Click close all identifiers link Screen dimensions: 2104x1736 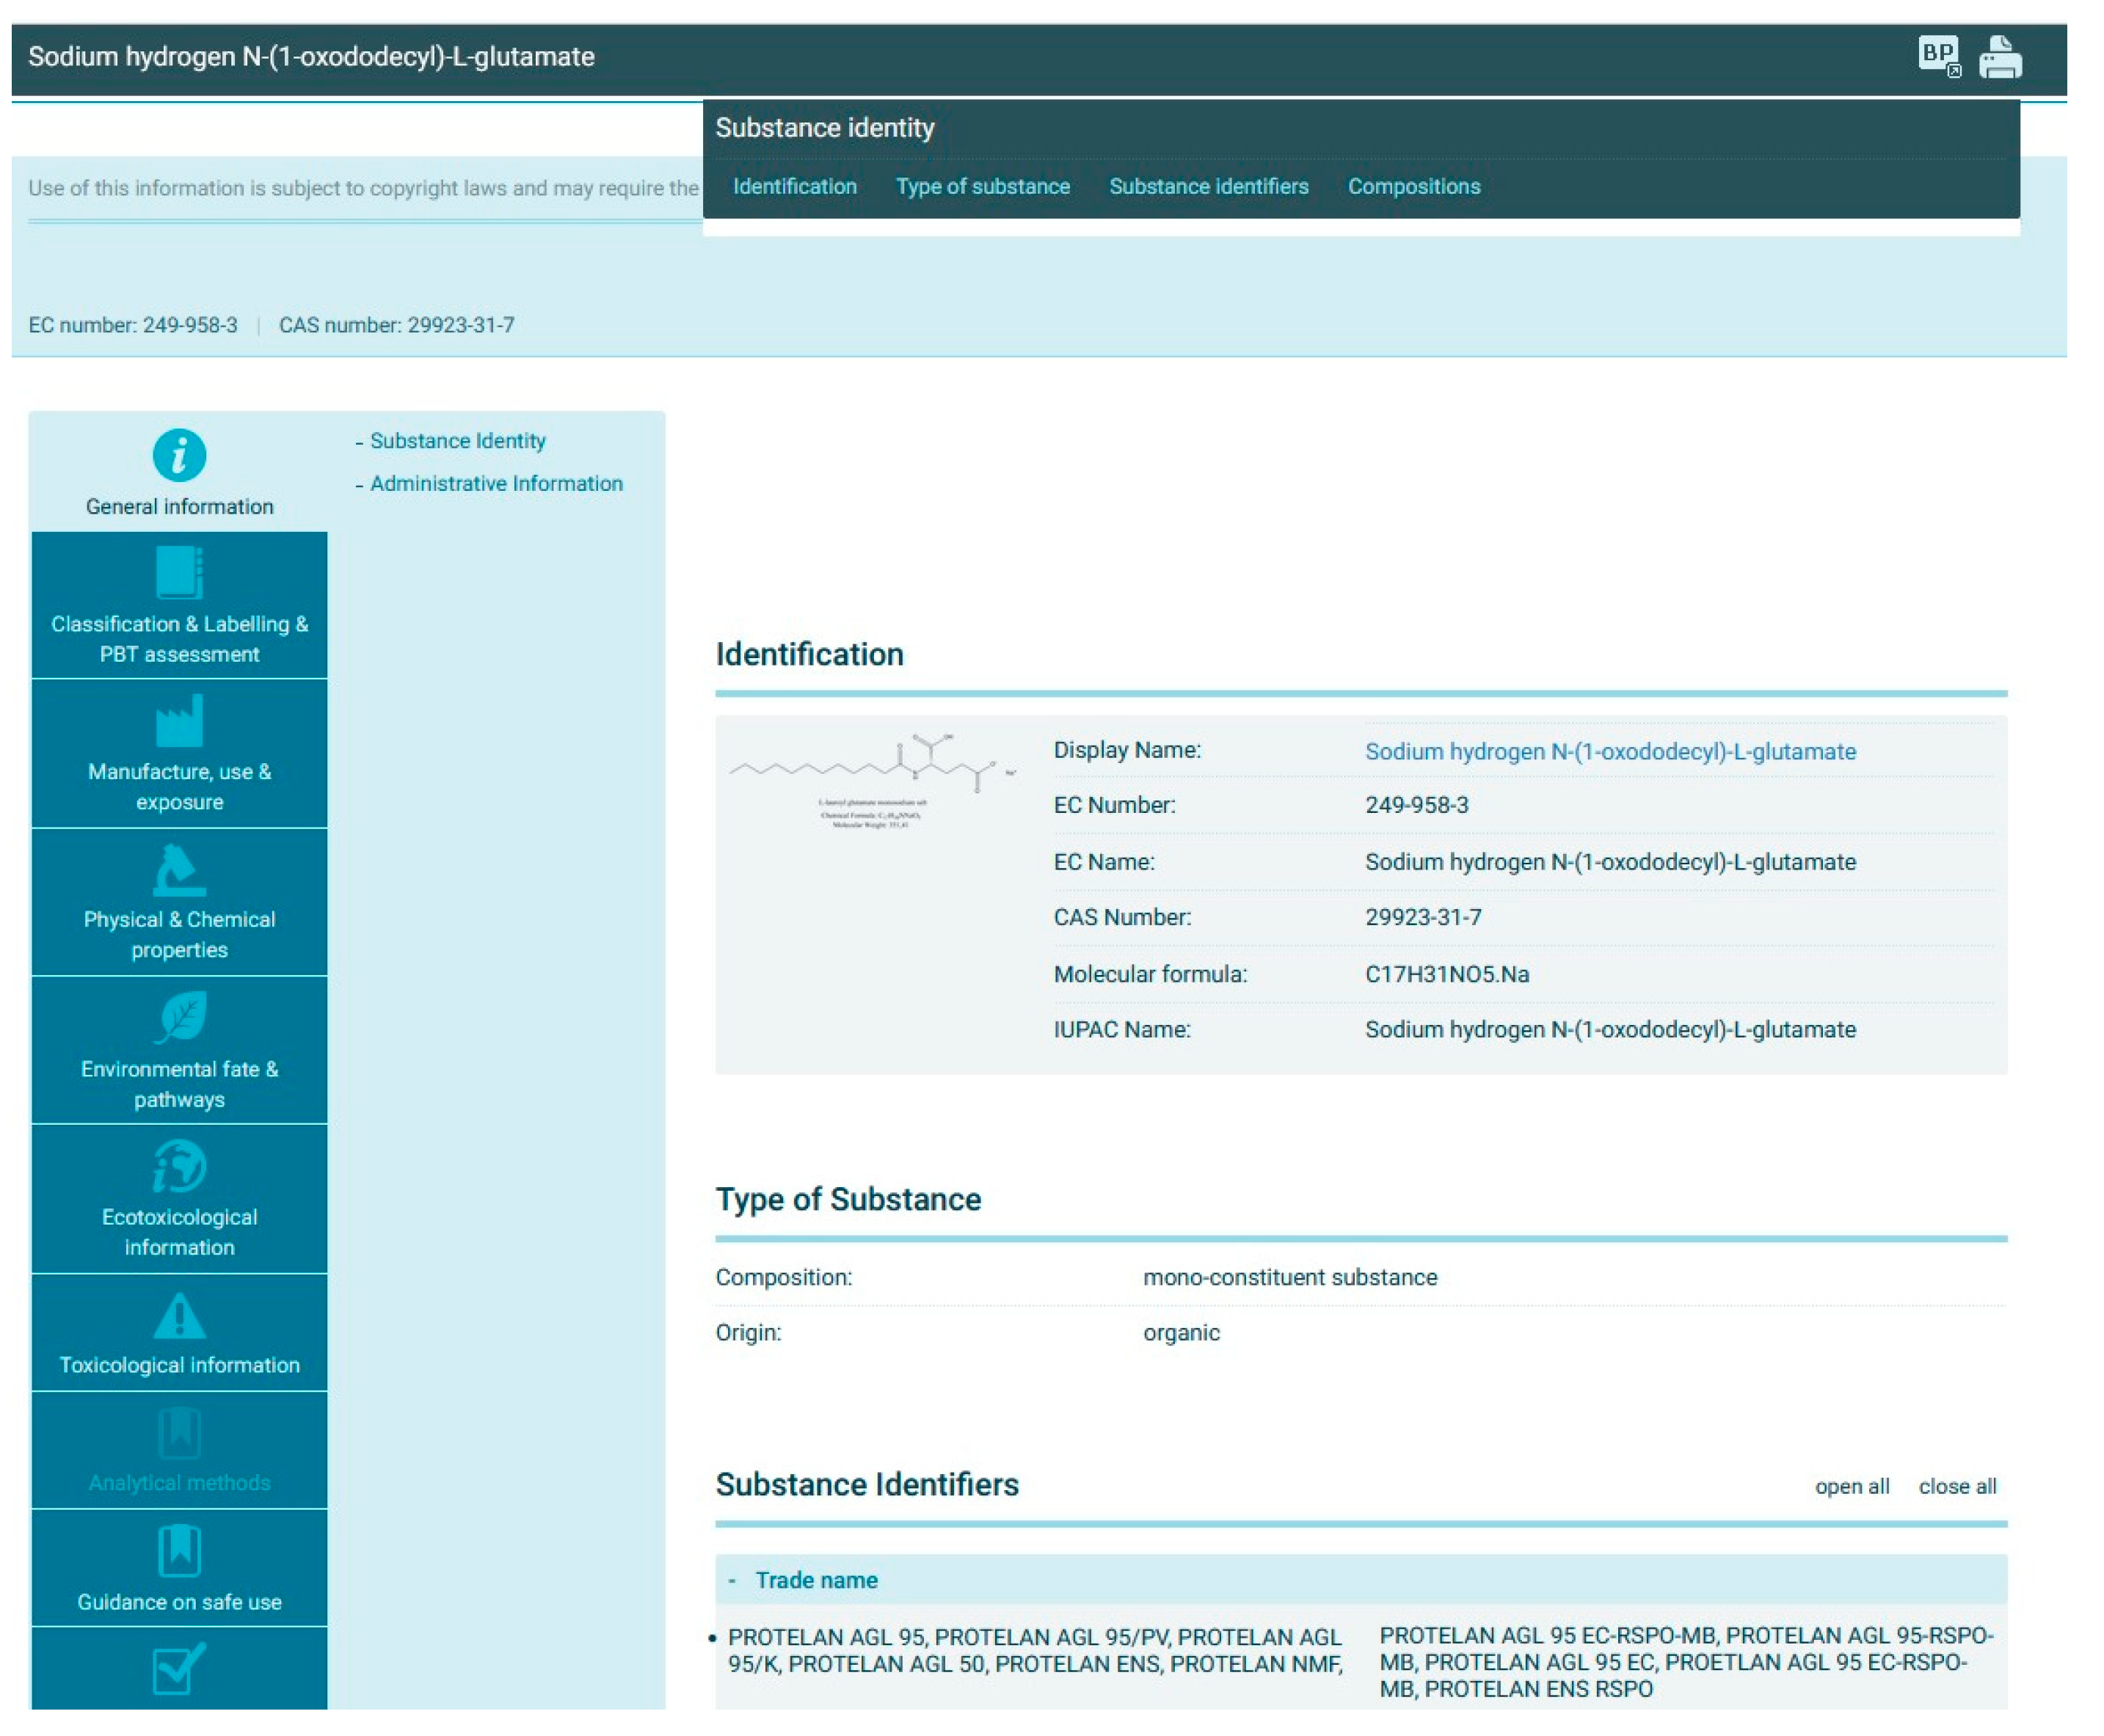point(1956,1486)
